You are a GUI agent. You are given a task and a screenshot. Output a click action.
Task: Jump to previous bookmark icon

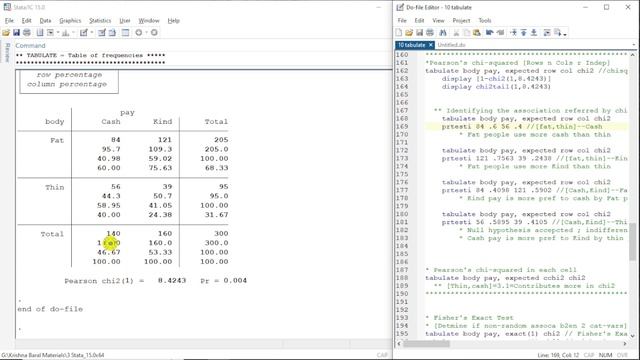pos(524,33)
